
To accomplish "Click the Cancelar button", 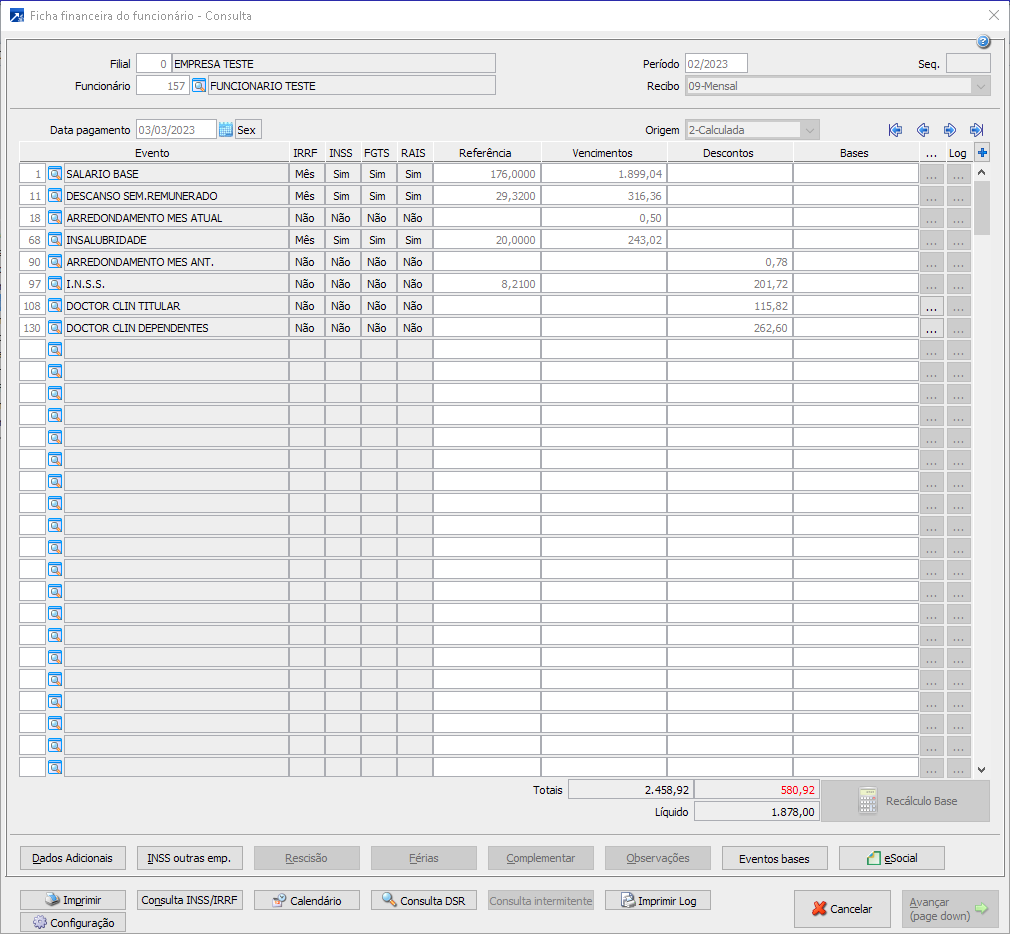I will (x=842, y=909).
